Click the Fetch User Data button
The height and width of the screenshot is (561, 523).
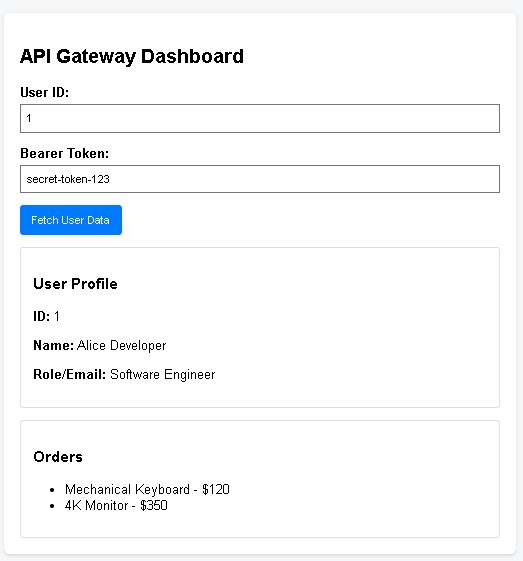click(x=71, y=220)
